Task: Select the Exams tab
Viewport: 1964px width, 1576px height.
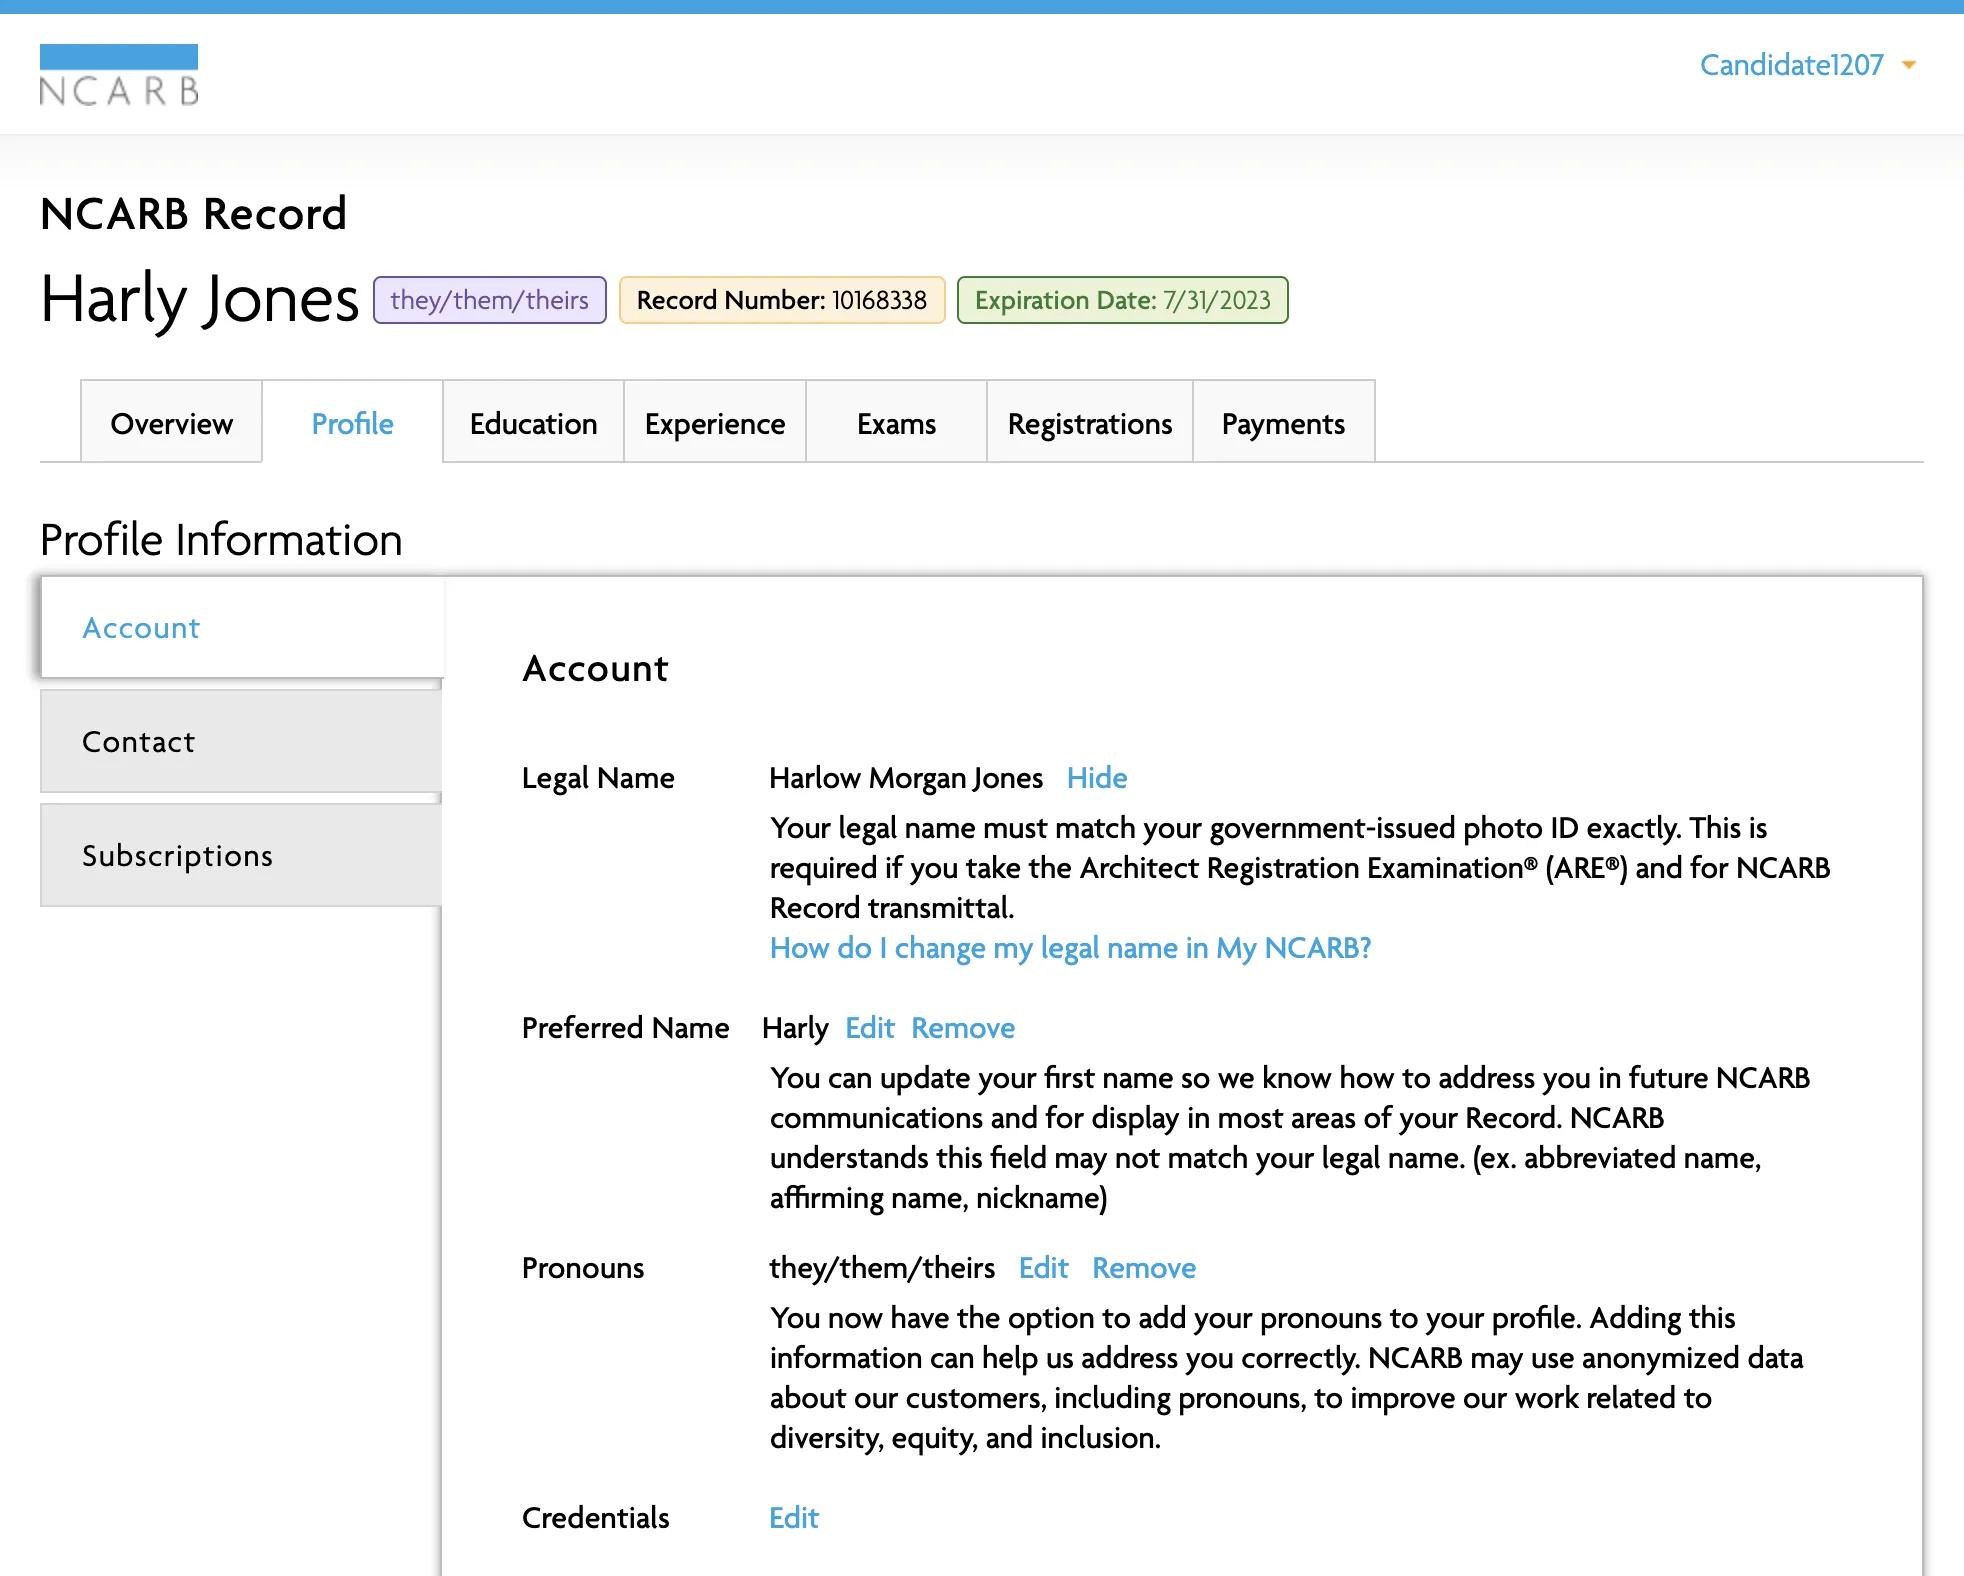Action: pyautogui.click(x=894, y=421)
